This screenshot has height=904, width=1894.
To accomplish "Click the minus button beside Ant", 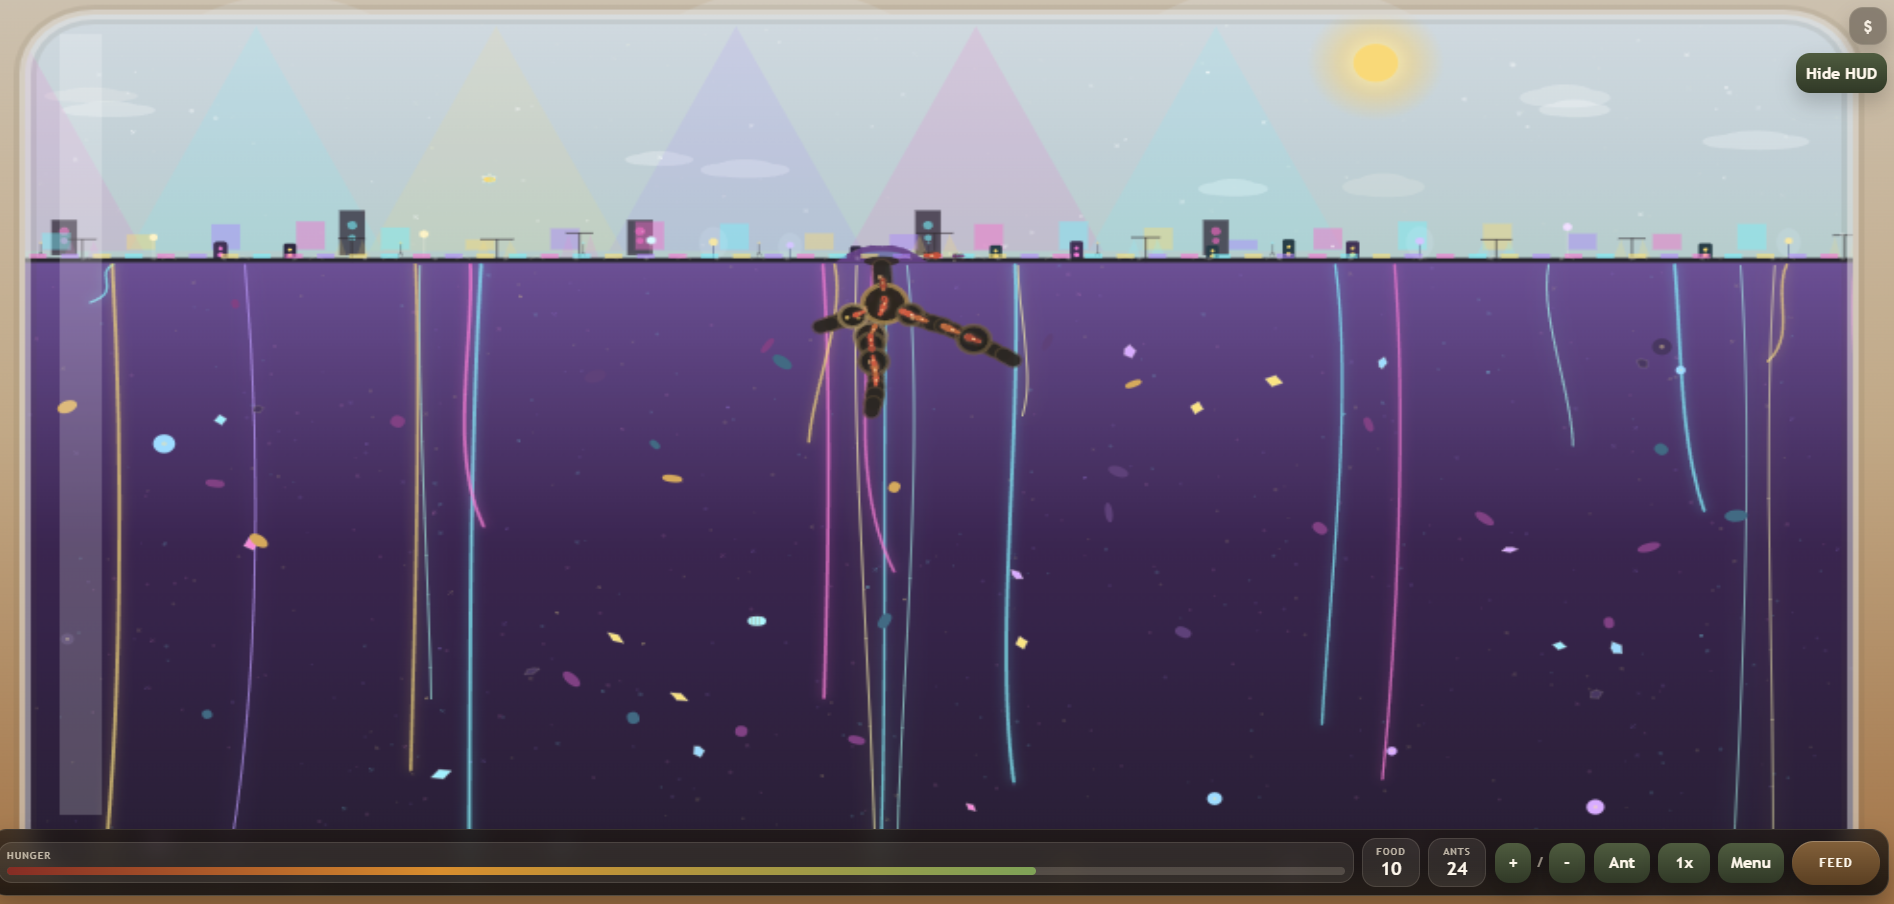I will (1567, 863).
